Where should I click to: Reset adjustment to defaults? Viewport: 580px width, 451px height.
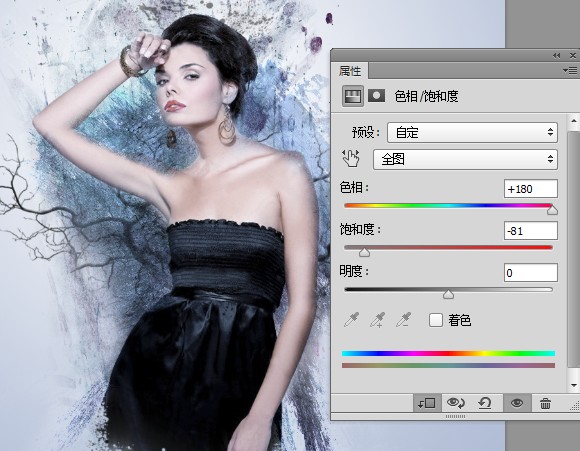tap(485, 403)
